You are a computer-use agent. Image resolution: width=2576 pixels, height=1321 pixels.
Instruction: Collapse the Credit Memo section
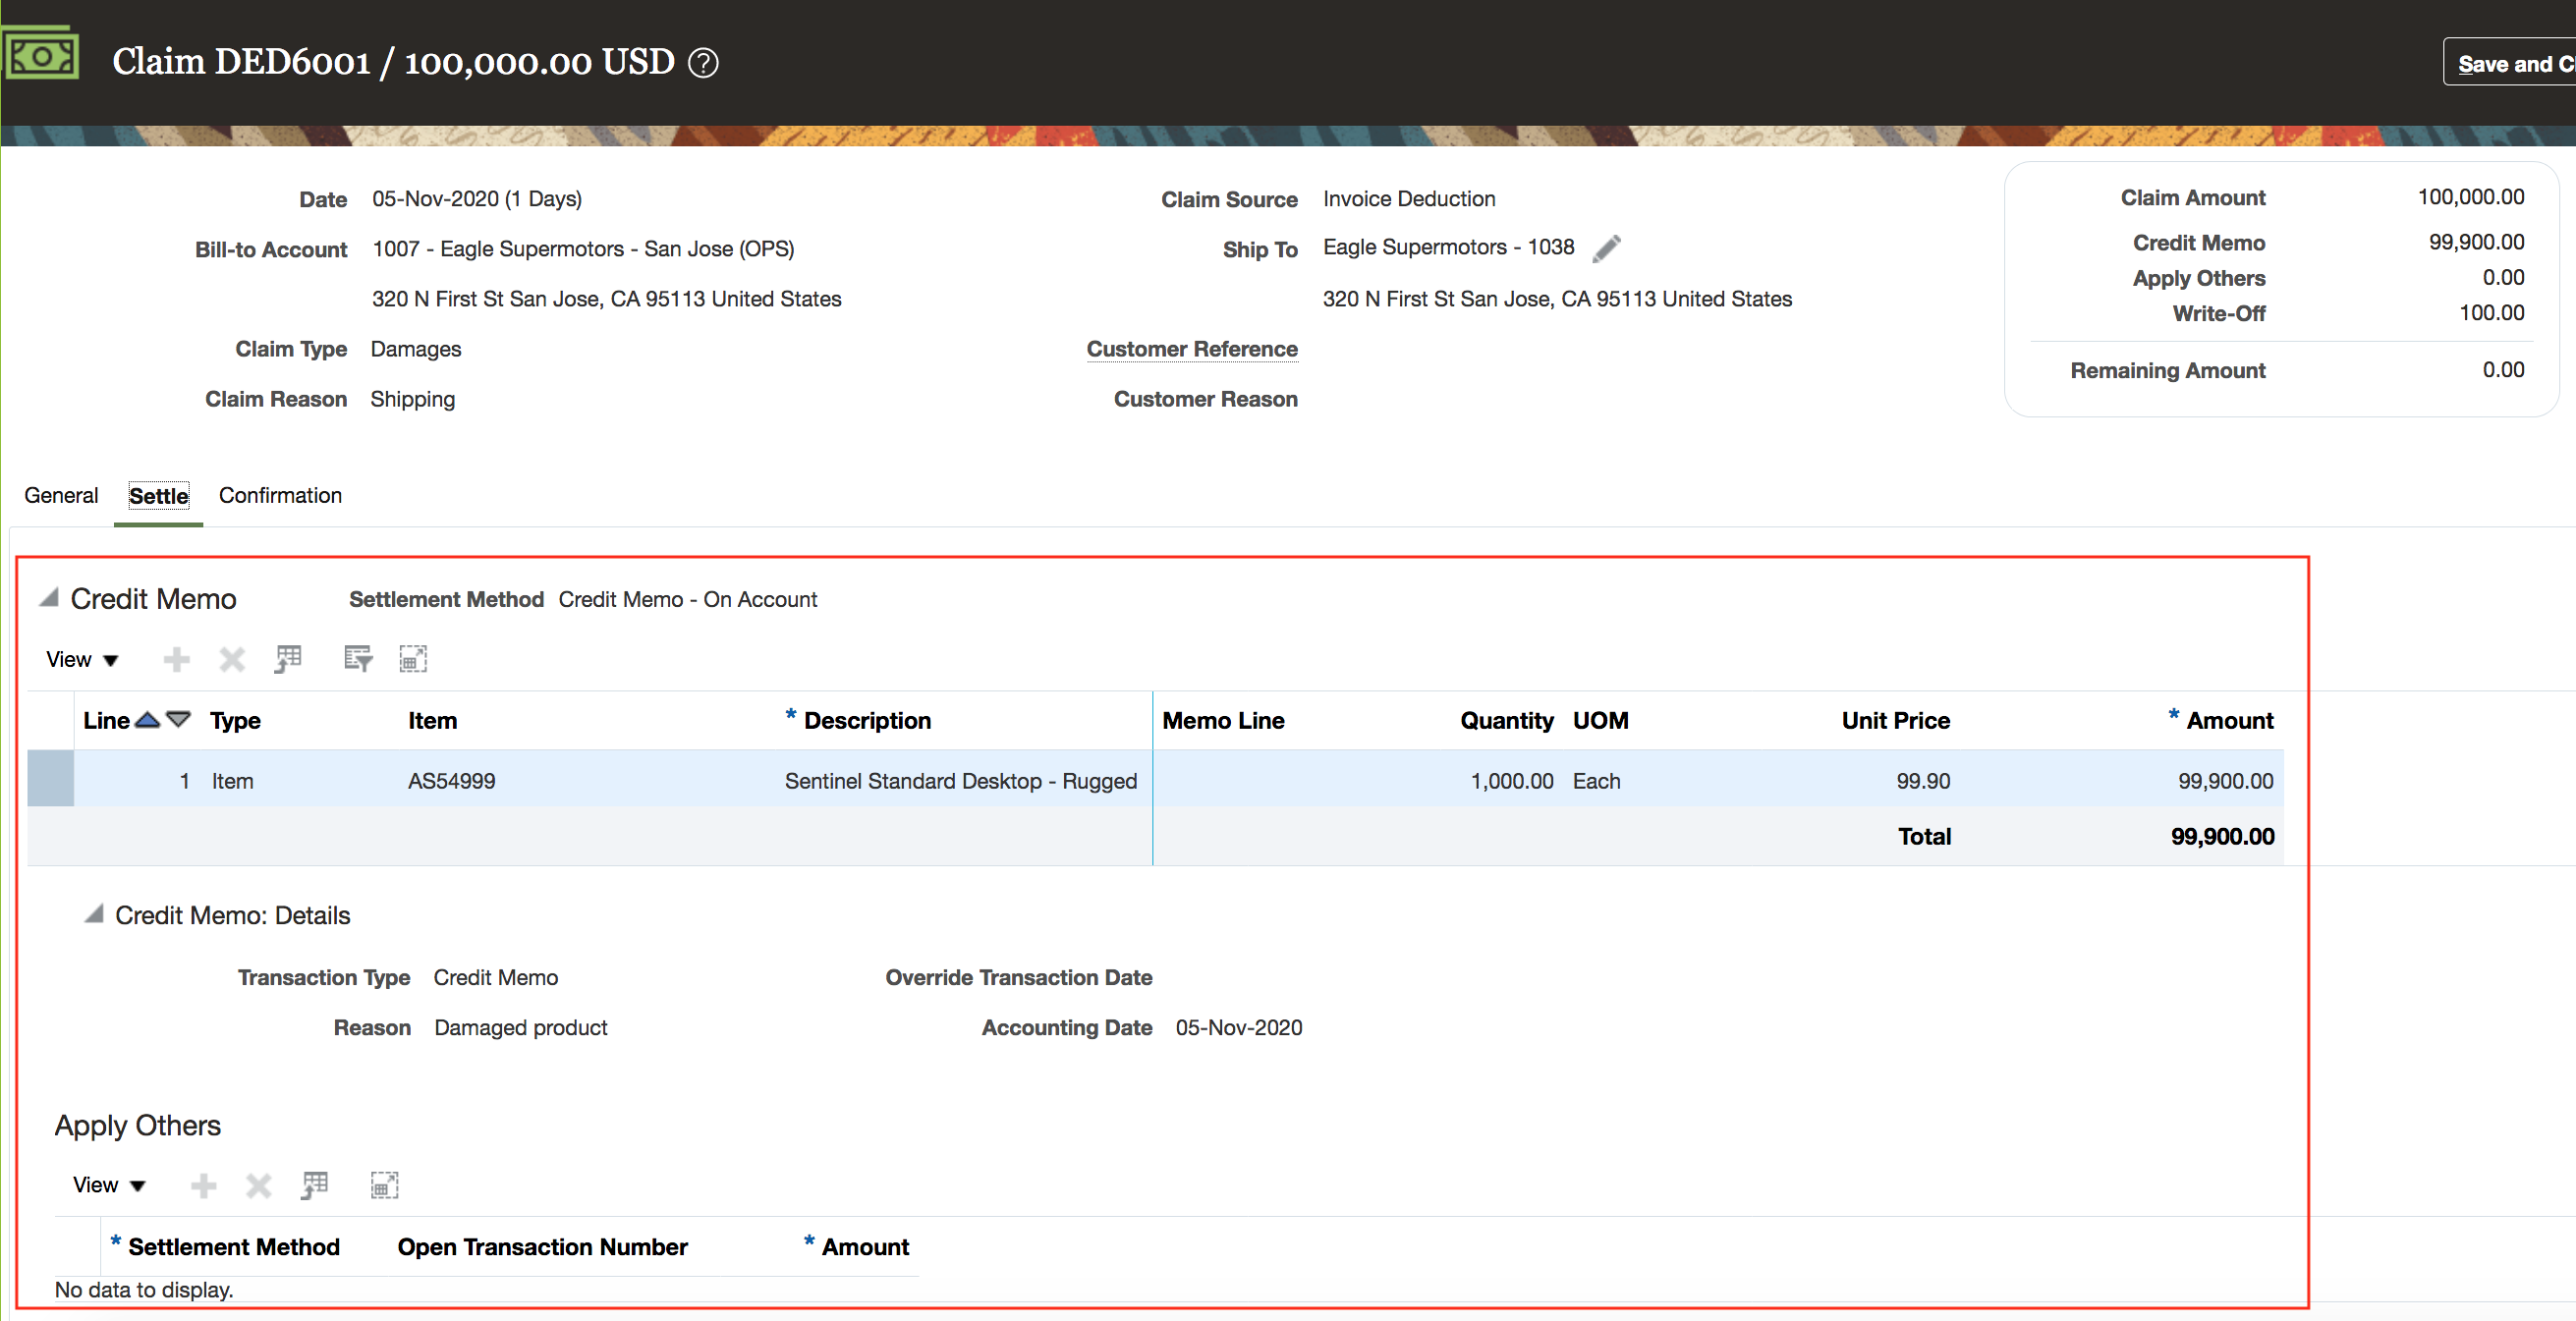pos(48,598)
